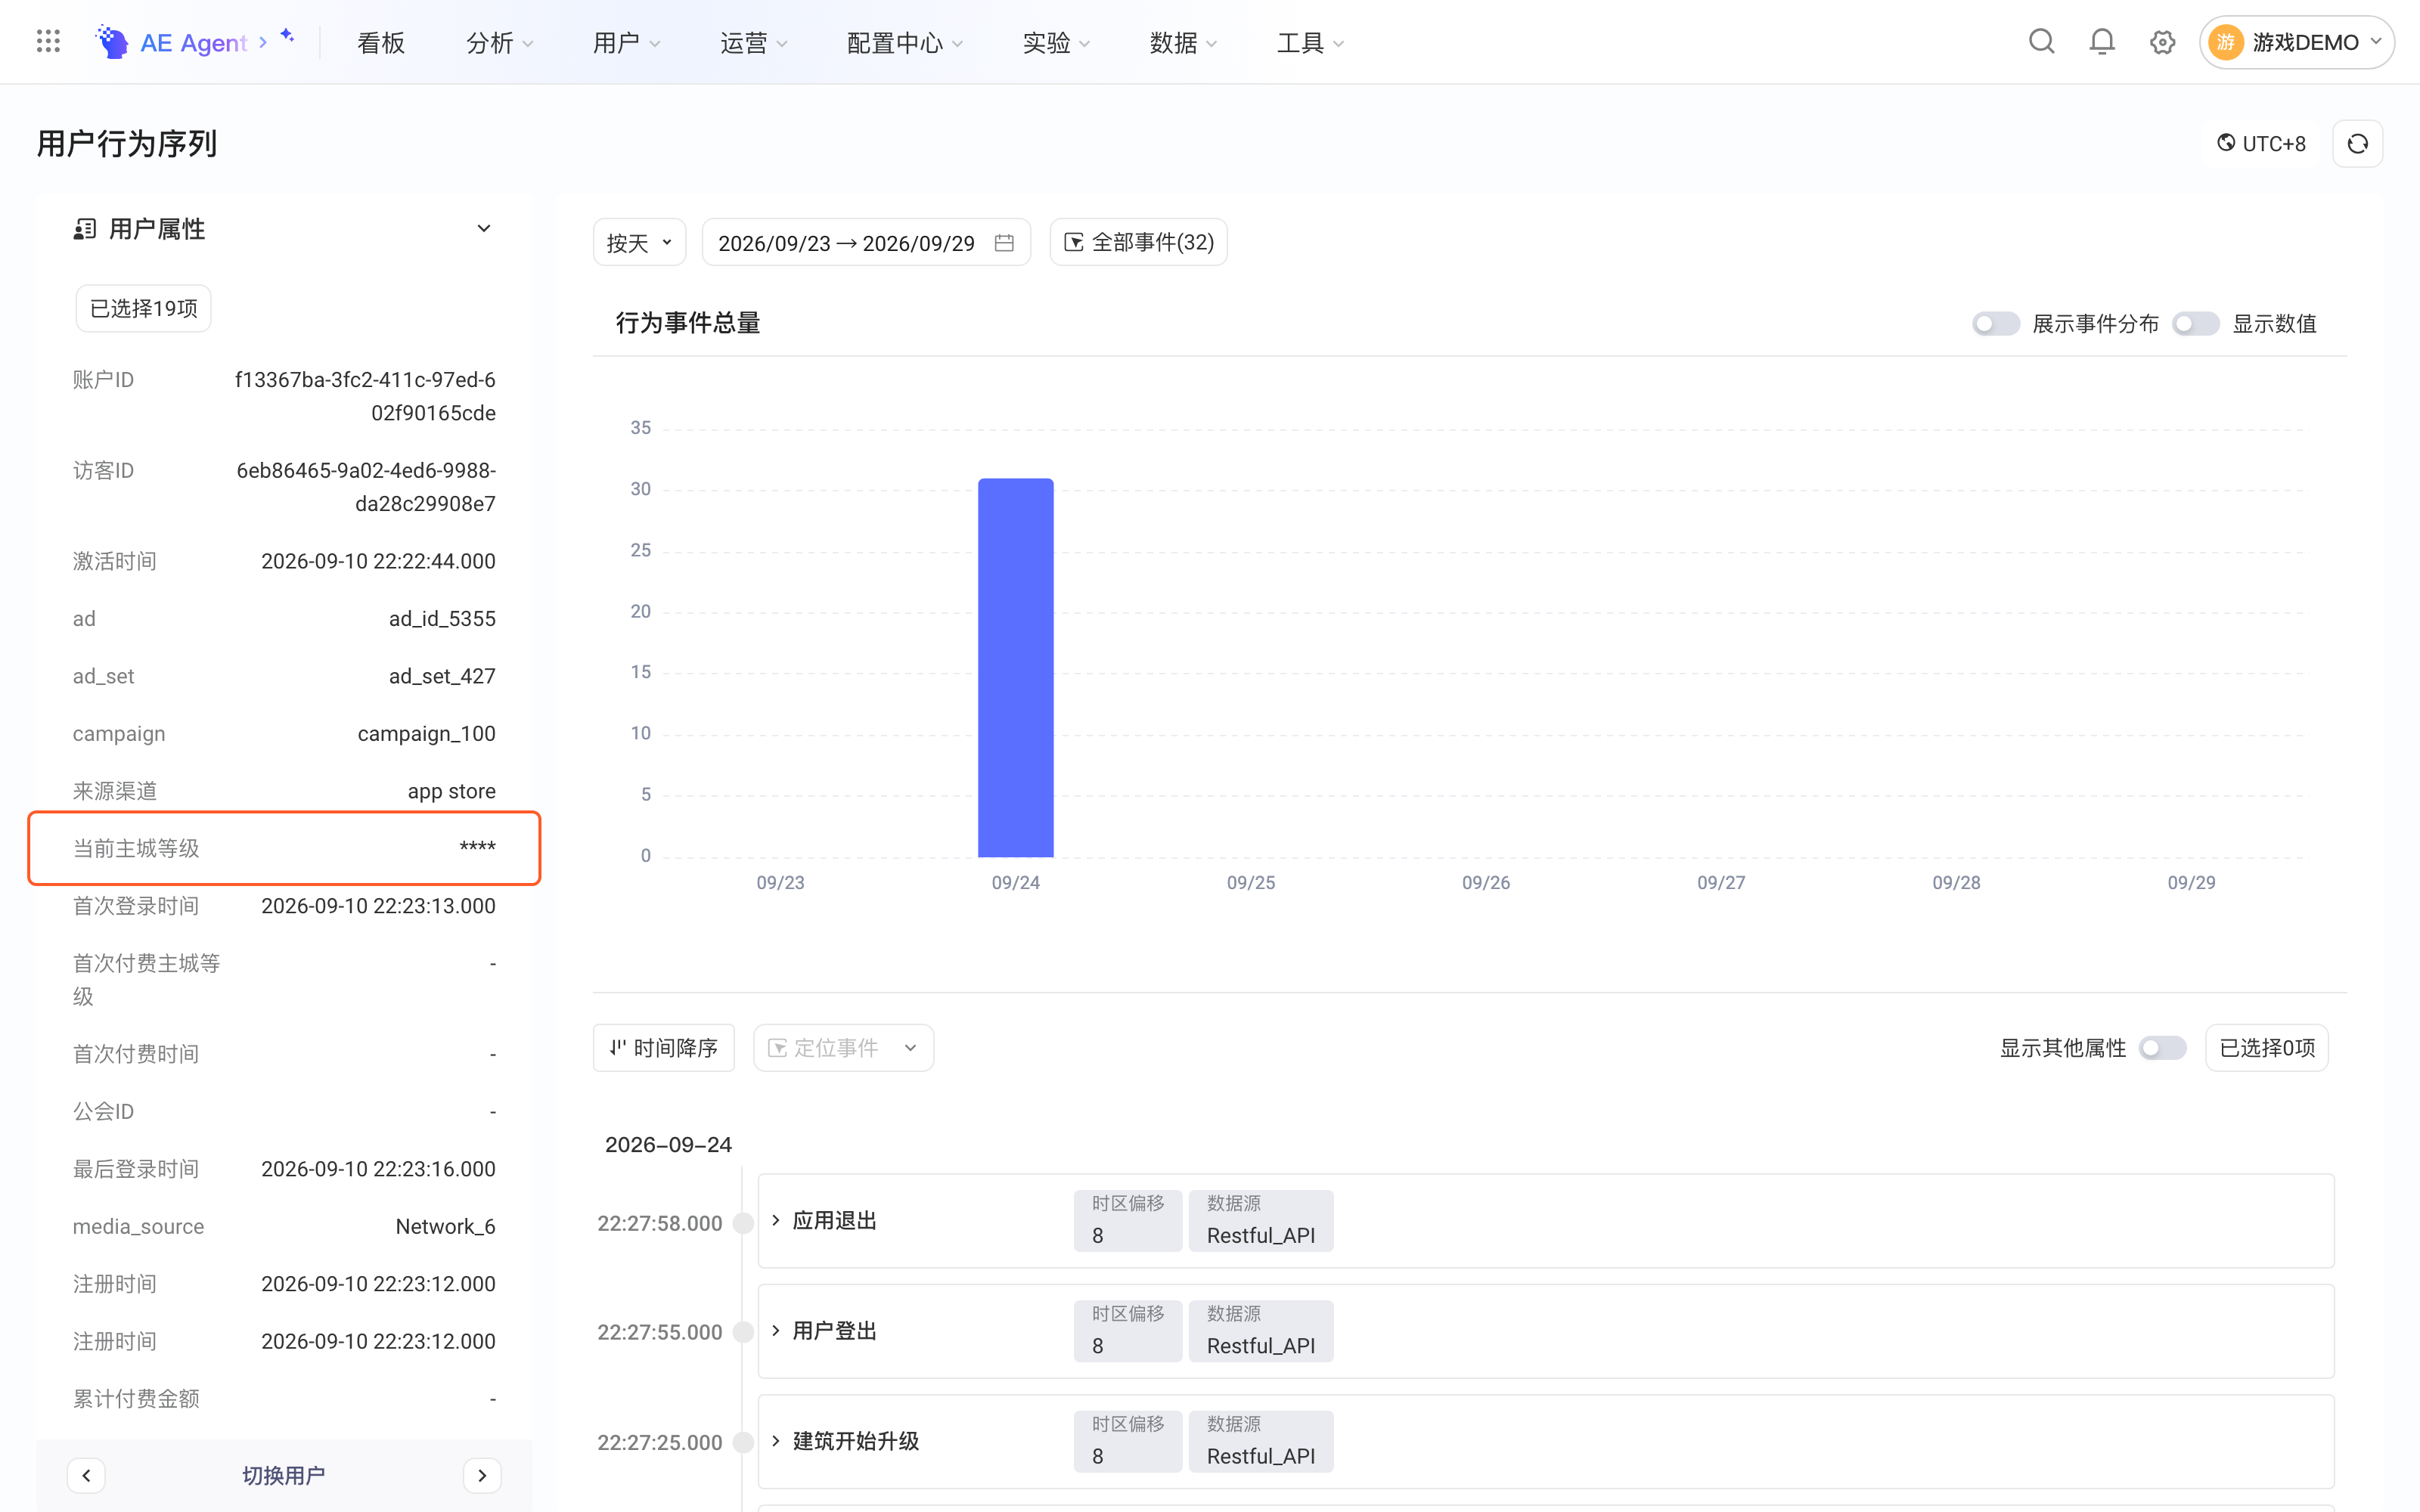Click the 游戏DEMO avatar icon
Image resolution: width=2420 pixels, height=1512 pixels.
coord(2226,42)
